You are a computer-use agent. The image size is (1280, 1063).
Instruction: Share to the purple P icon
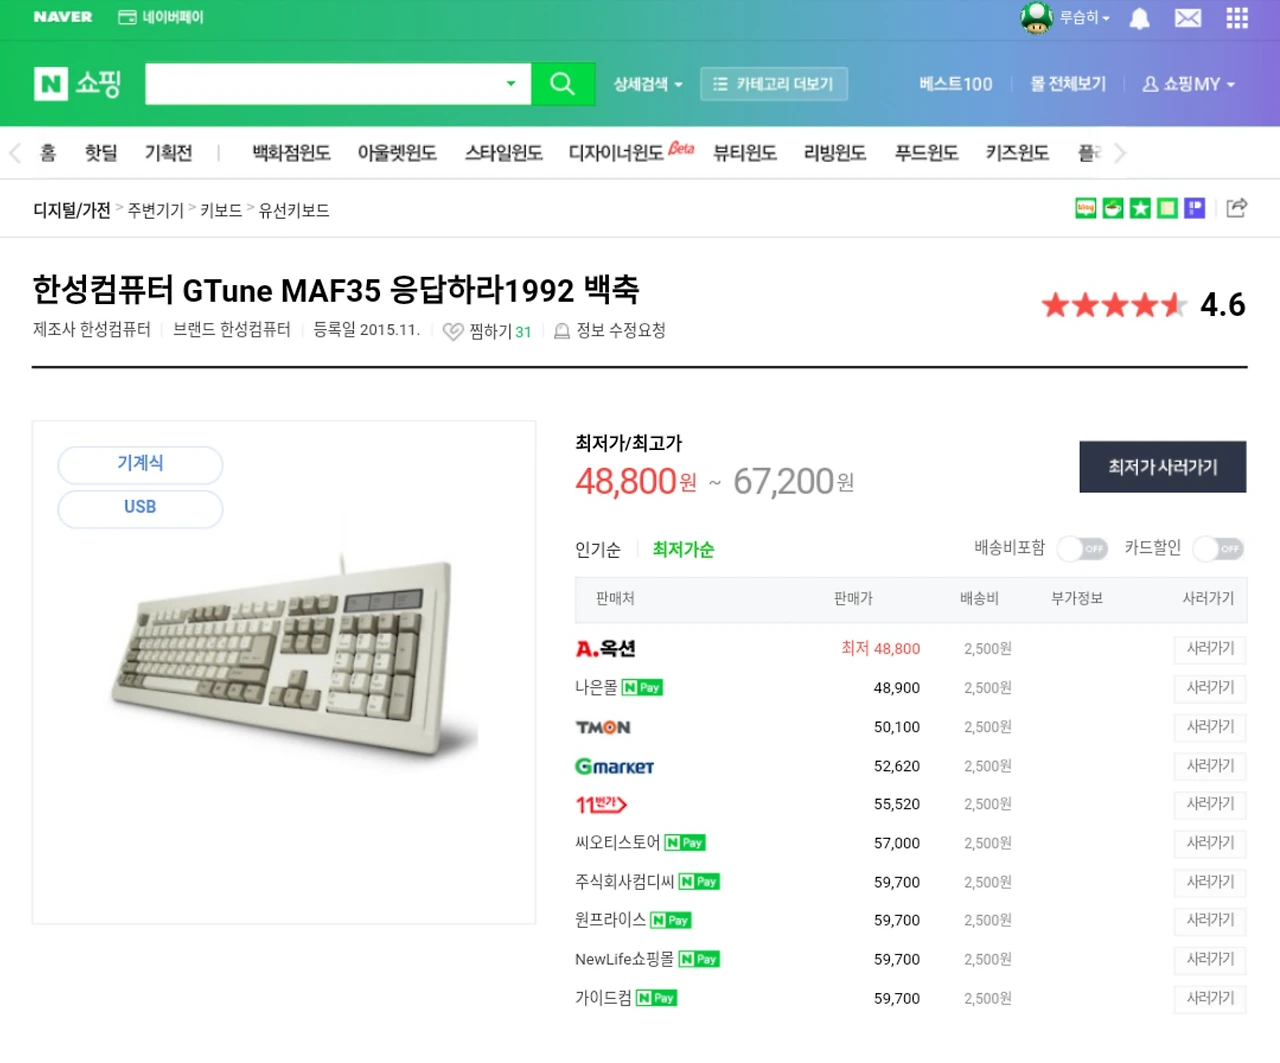[x=1194, y=208]
